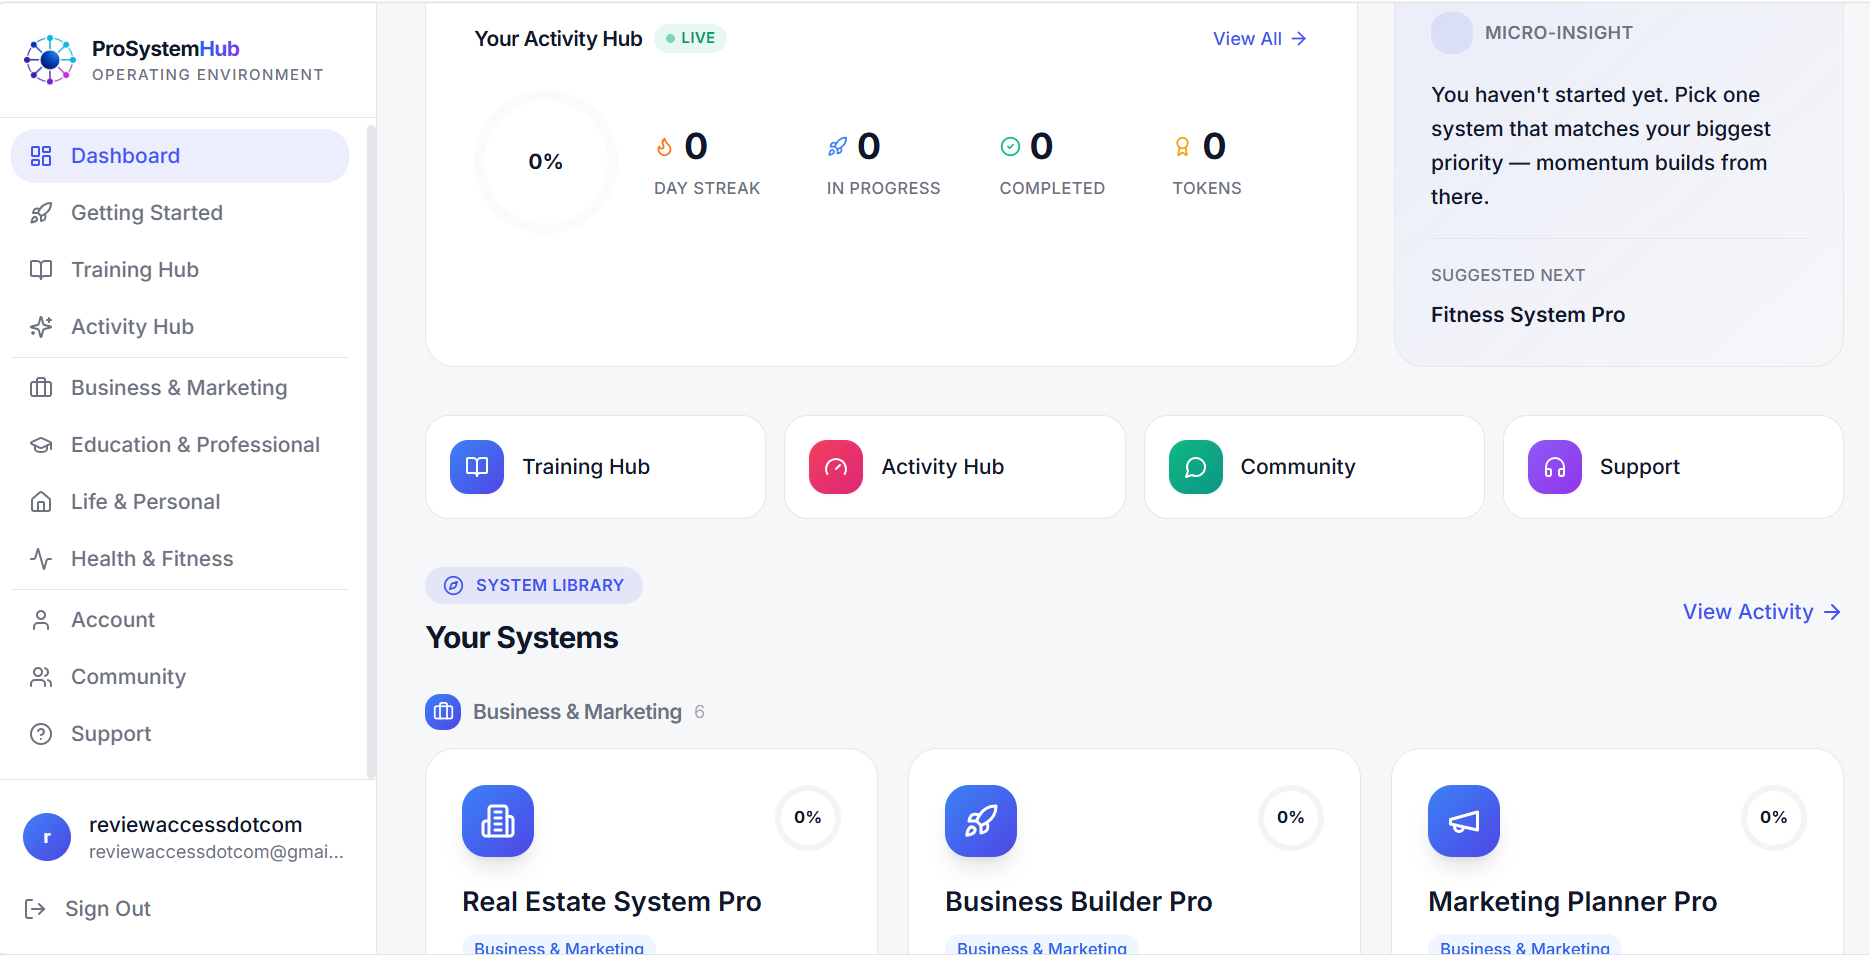The image size is (1870, 955).
Task: Click the Community people icon in sidebar
Action: click(x=41, y=677)
